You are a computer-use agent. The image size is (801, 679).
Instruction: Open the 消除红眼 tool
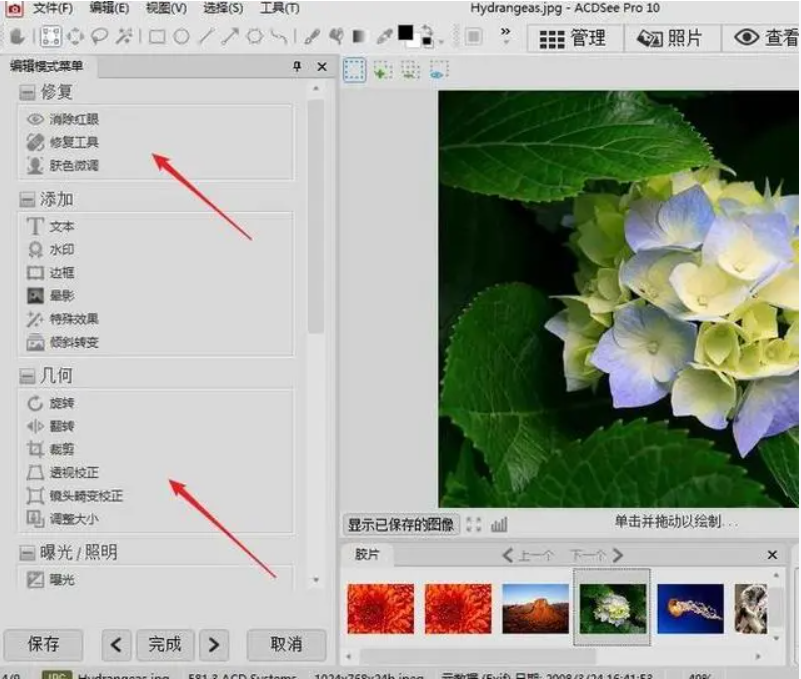click(x=63, y=119)
